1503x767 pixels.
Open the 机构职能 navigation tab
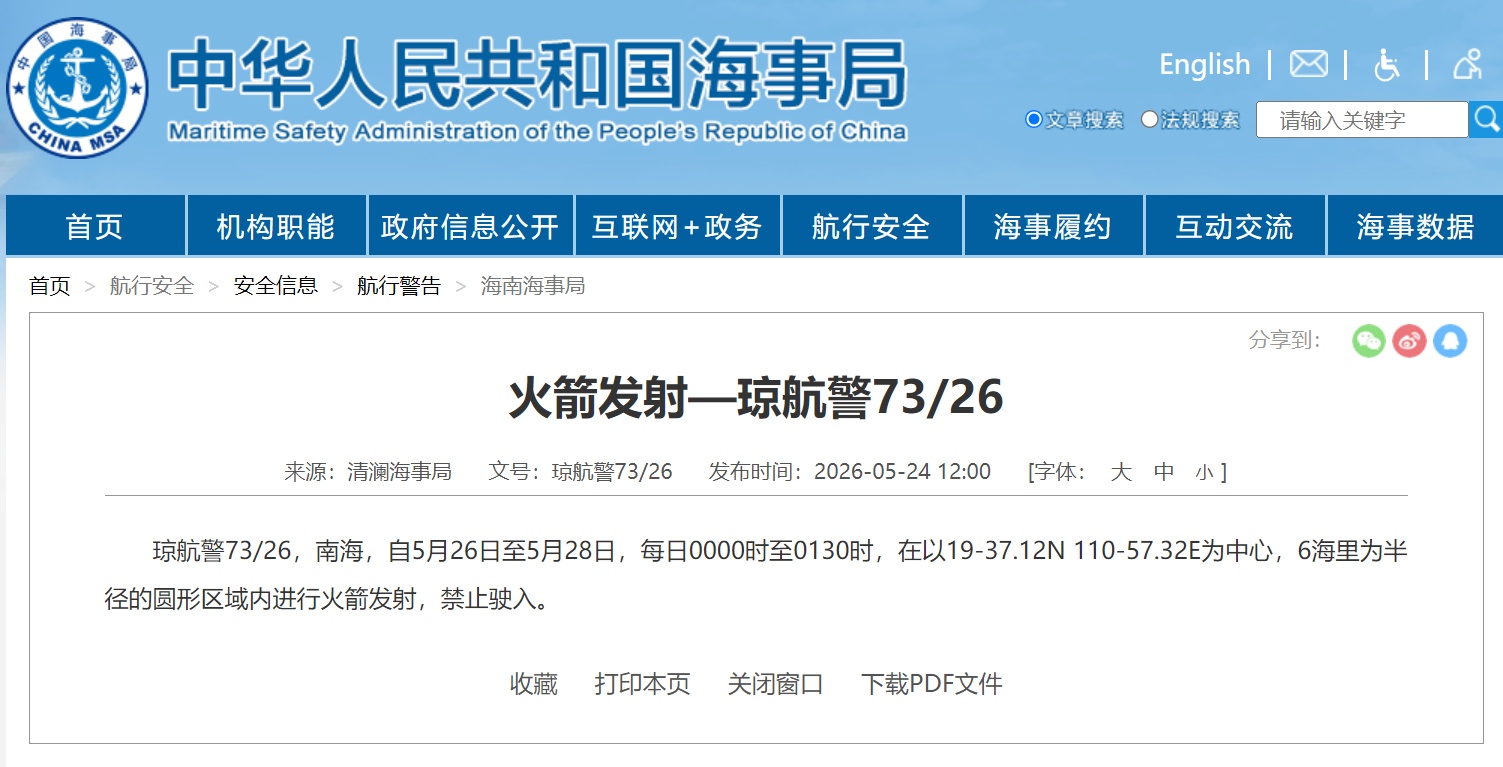(276, 226)
